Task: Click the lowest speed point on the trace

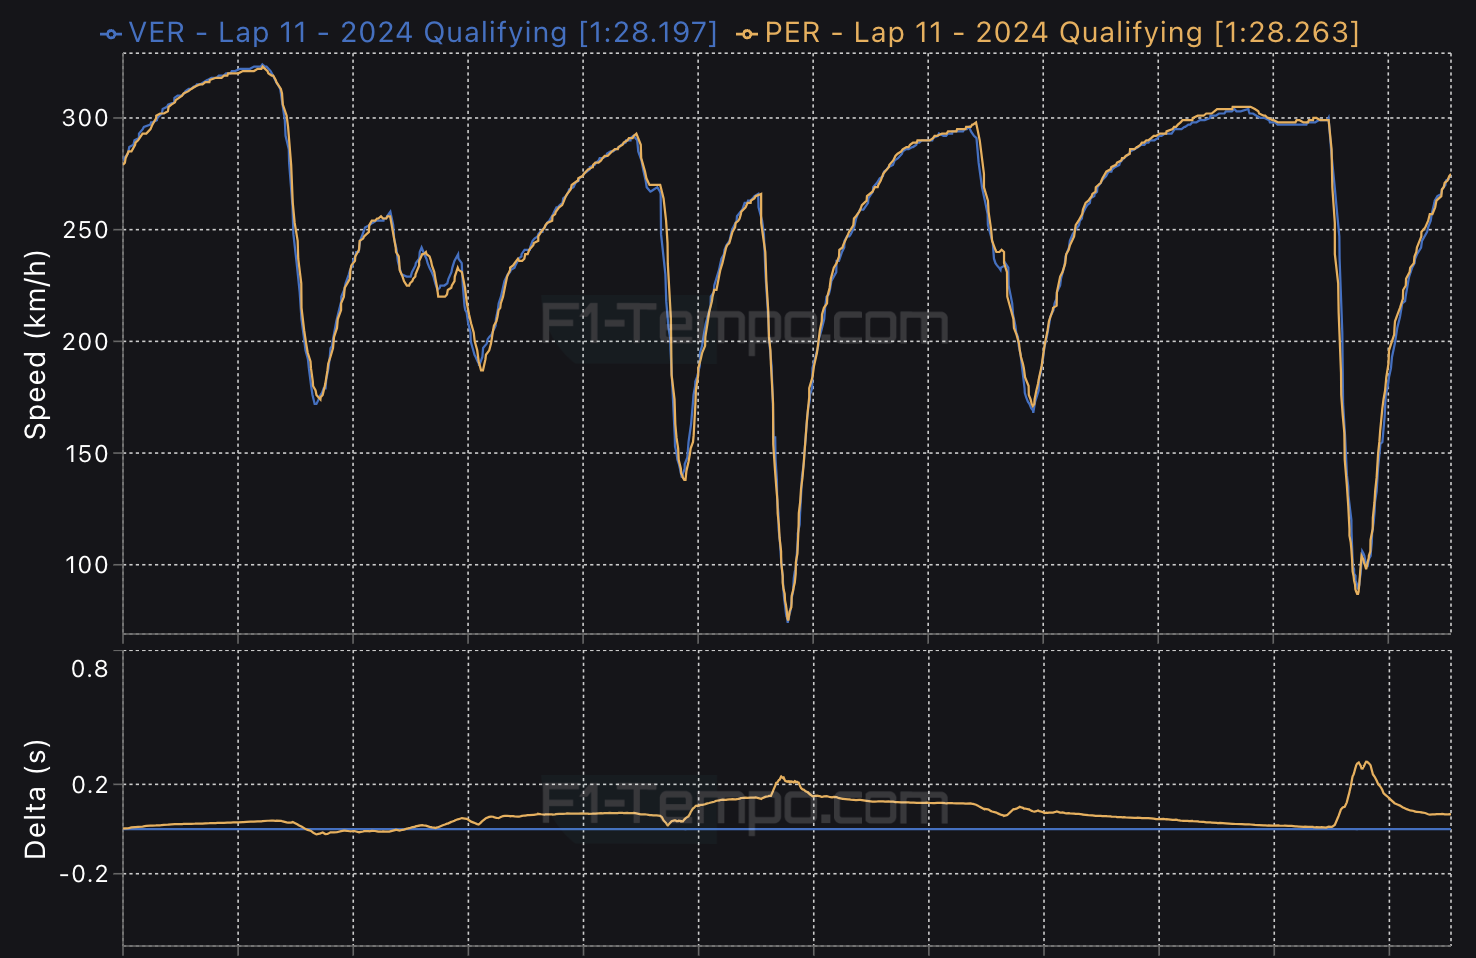Action: pyautogui.click(x=788, y=620)
